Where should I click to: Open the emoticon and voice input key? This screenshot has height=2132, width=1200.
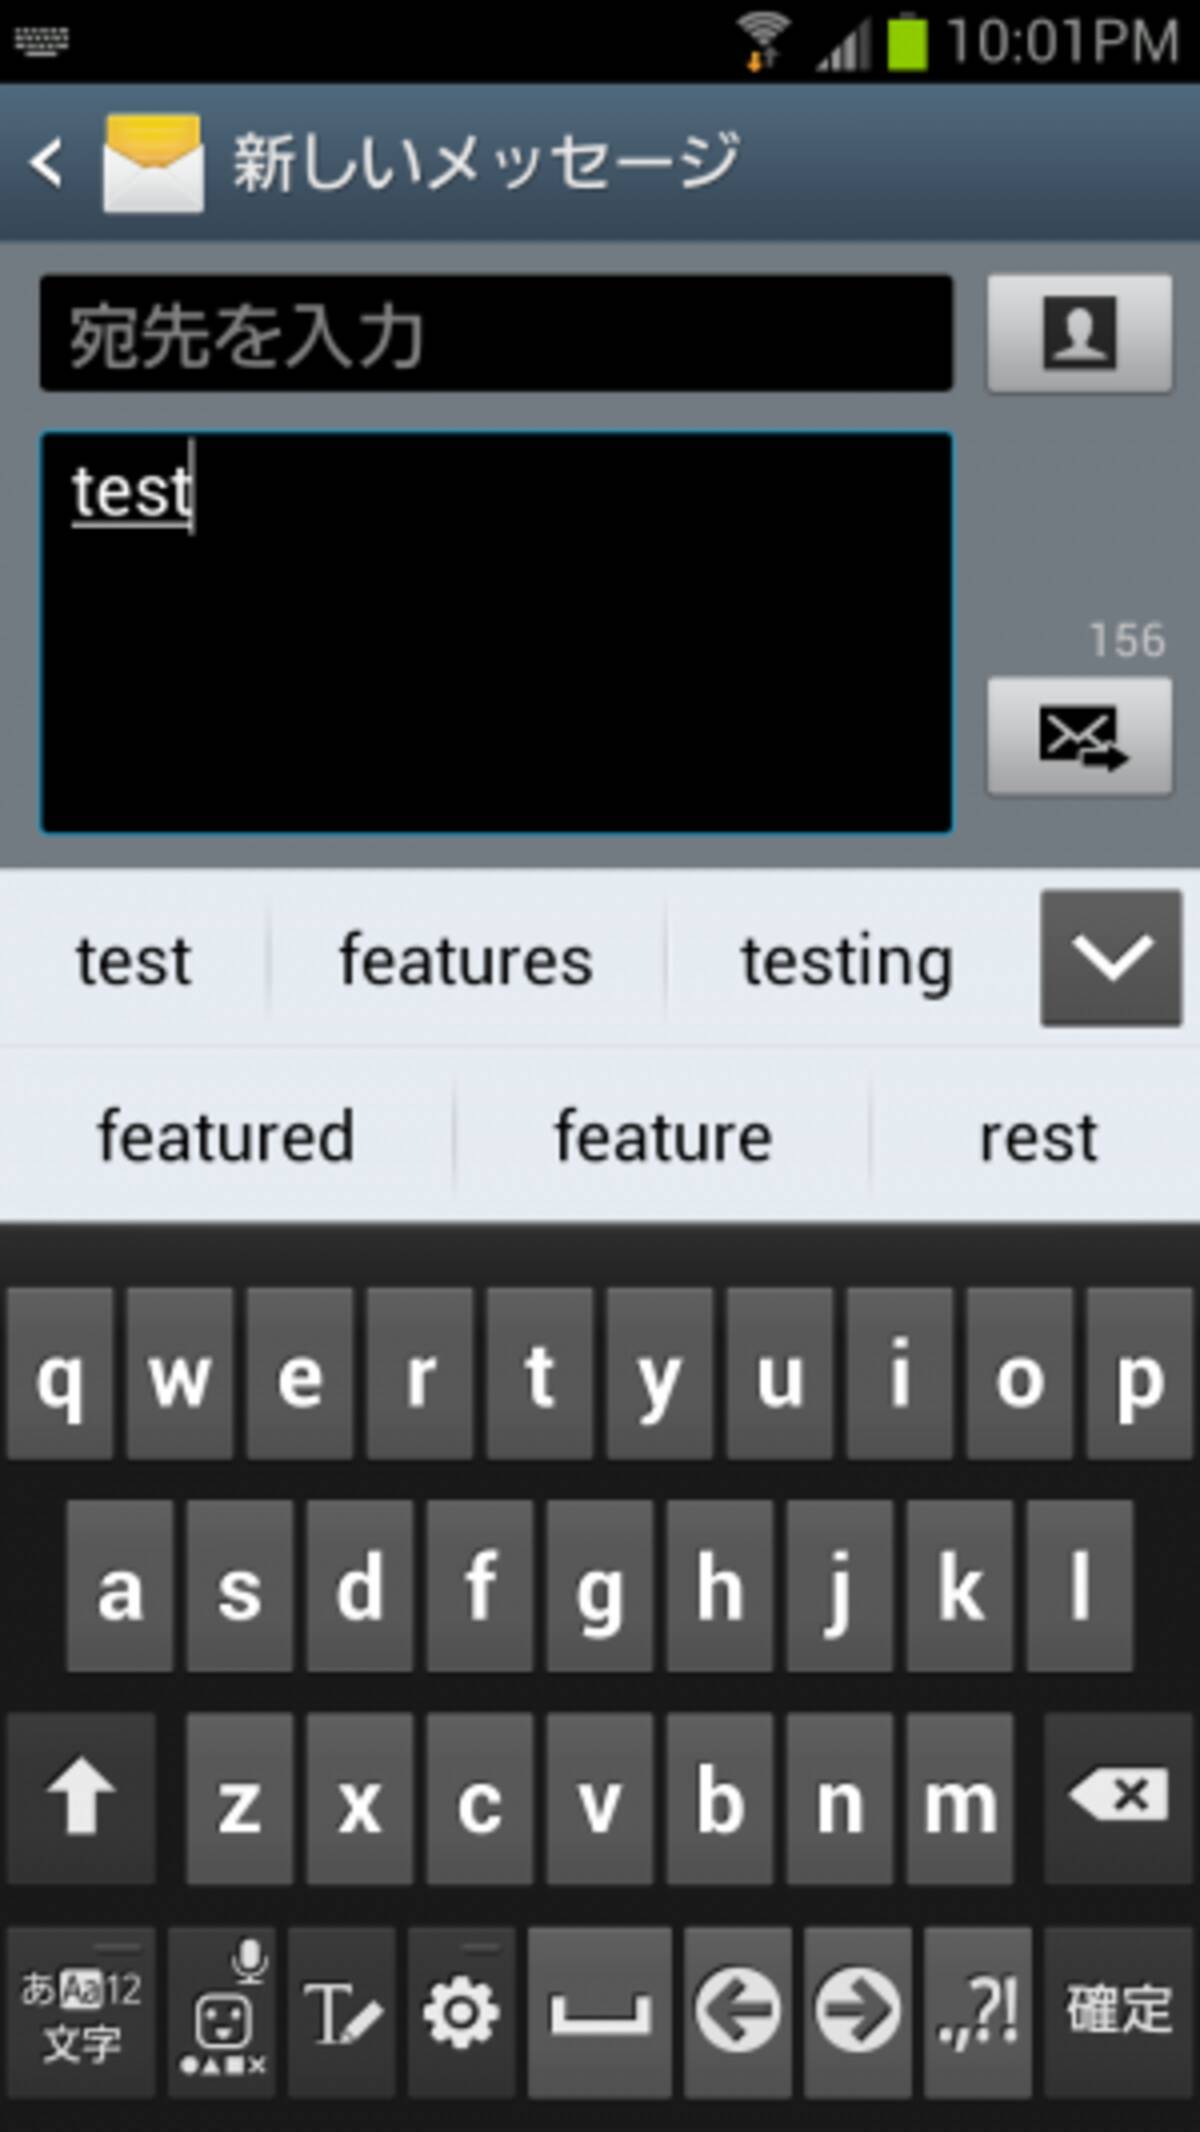[221, 2011]
